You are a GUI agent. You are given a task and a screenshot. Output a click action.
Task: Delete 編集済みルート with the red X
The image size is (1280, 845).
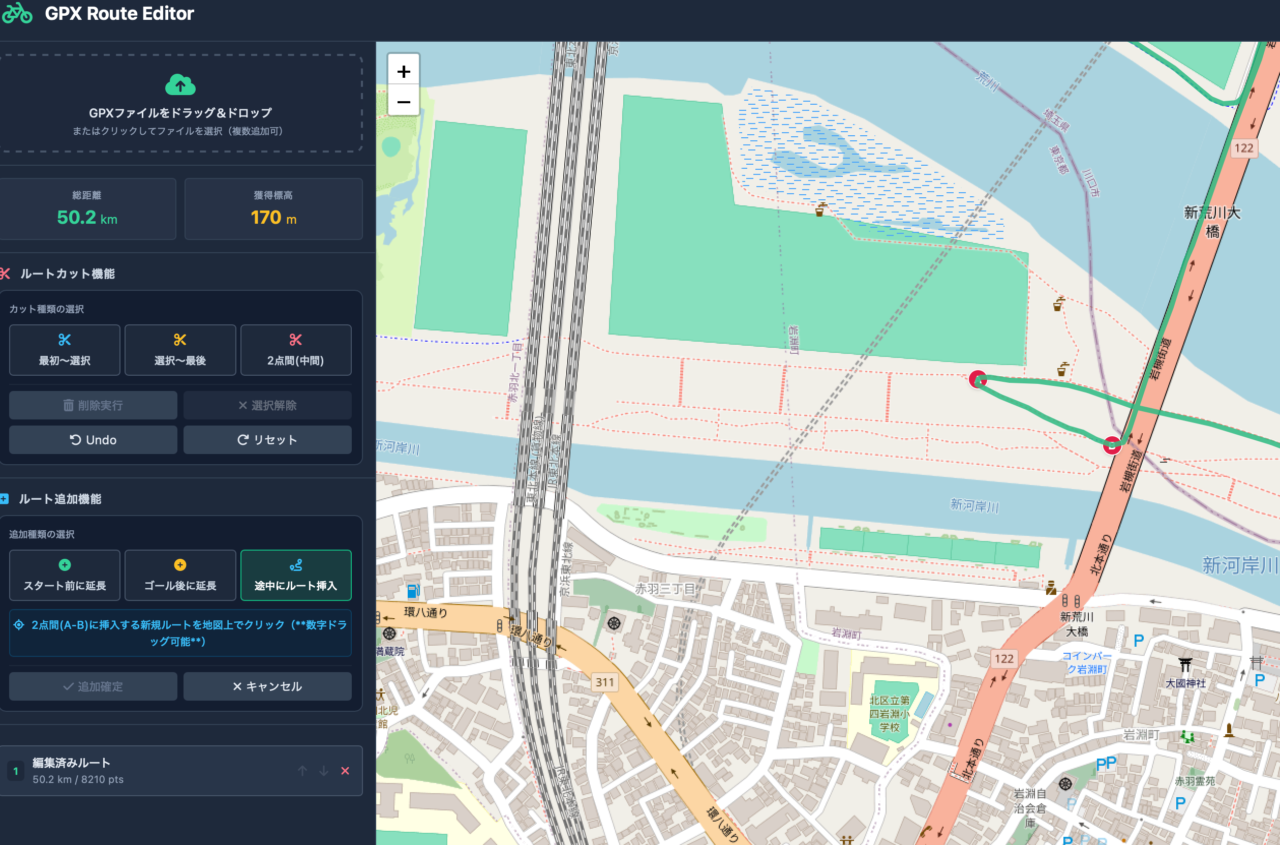click(x=345, y=771)
